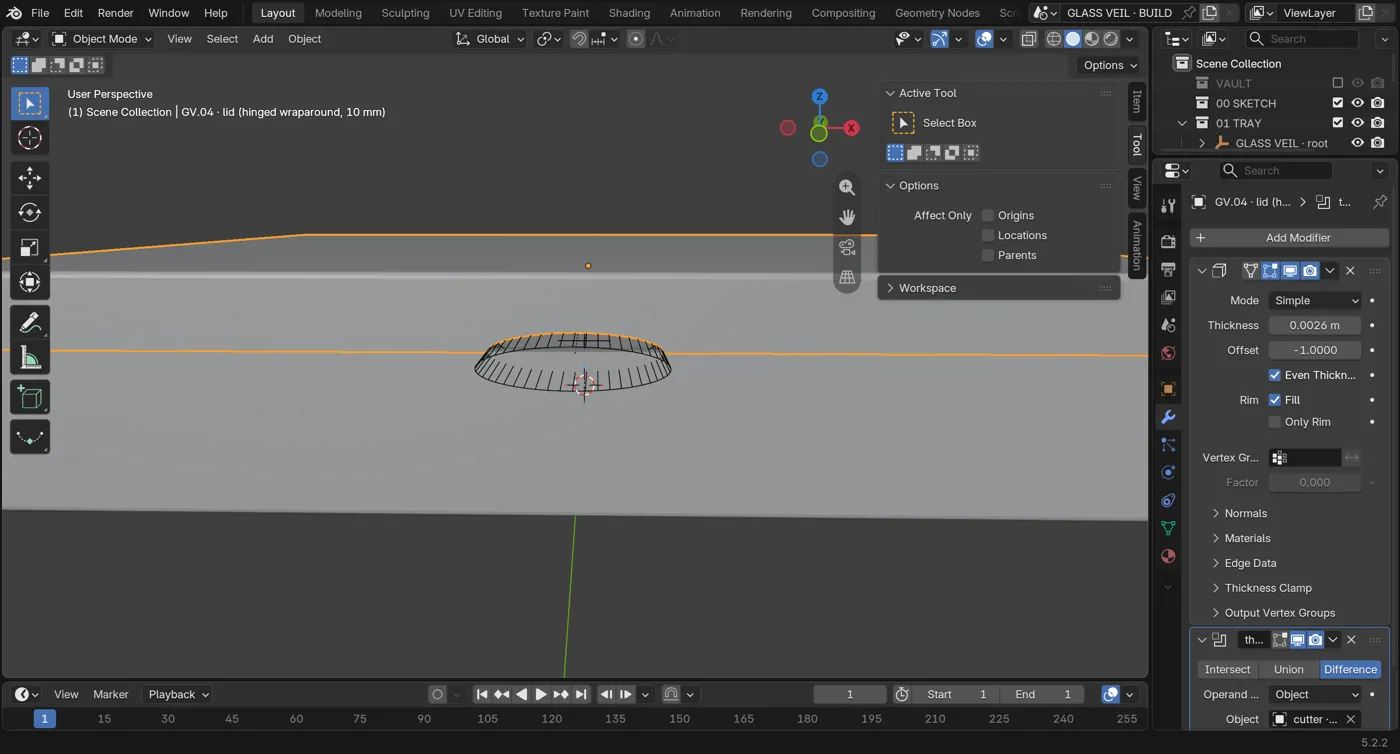Enable the Even Thickness checkbox

coord(1275,375)
